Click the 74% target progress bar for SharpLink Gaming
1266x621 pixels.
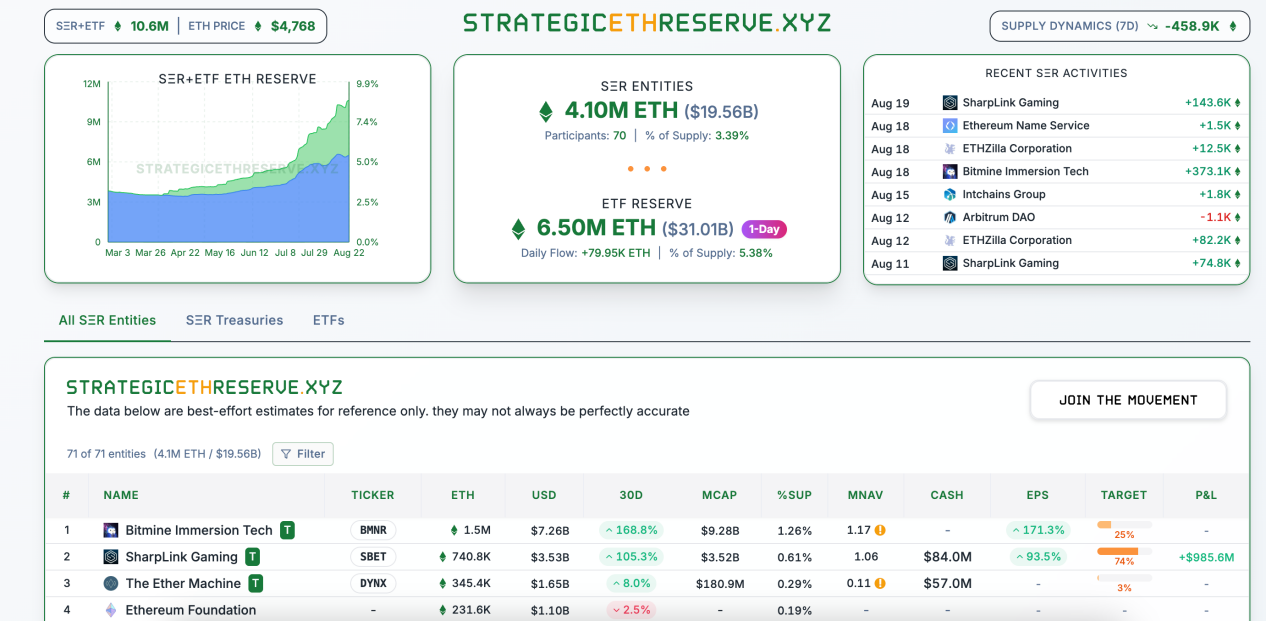pos(1124,549)
